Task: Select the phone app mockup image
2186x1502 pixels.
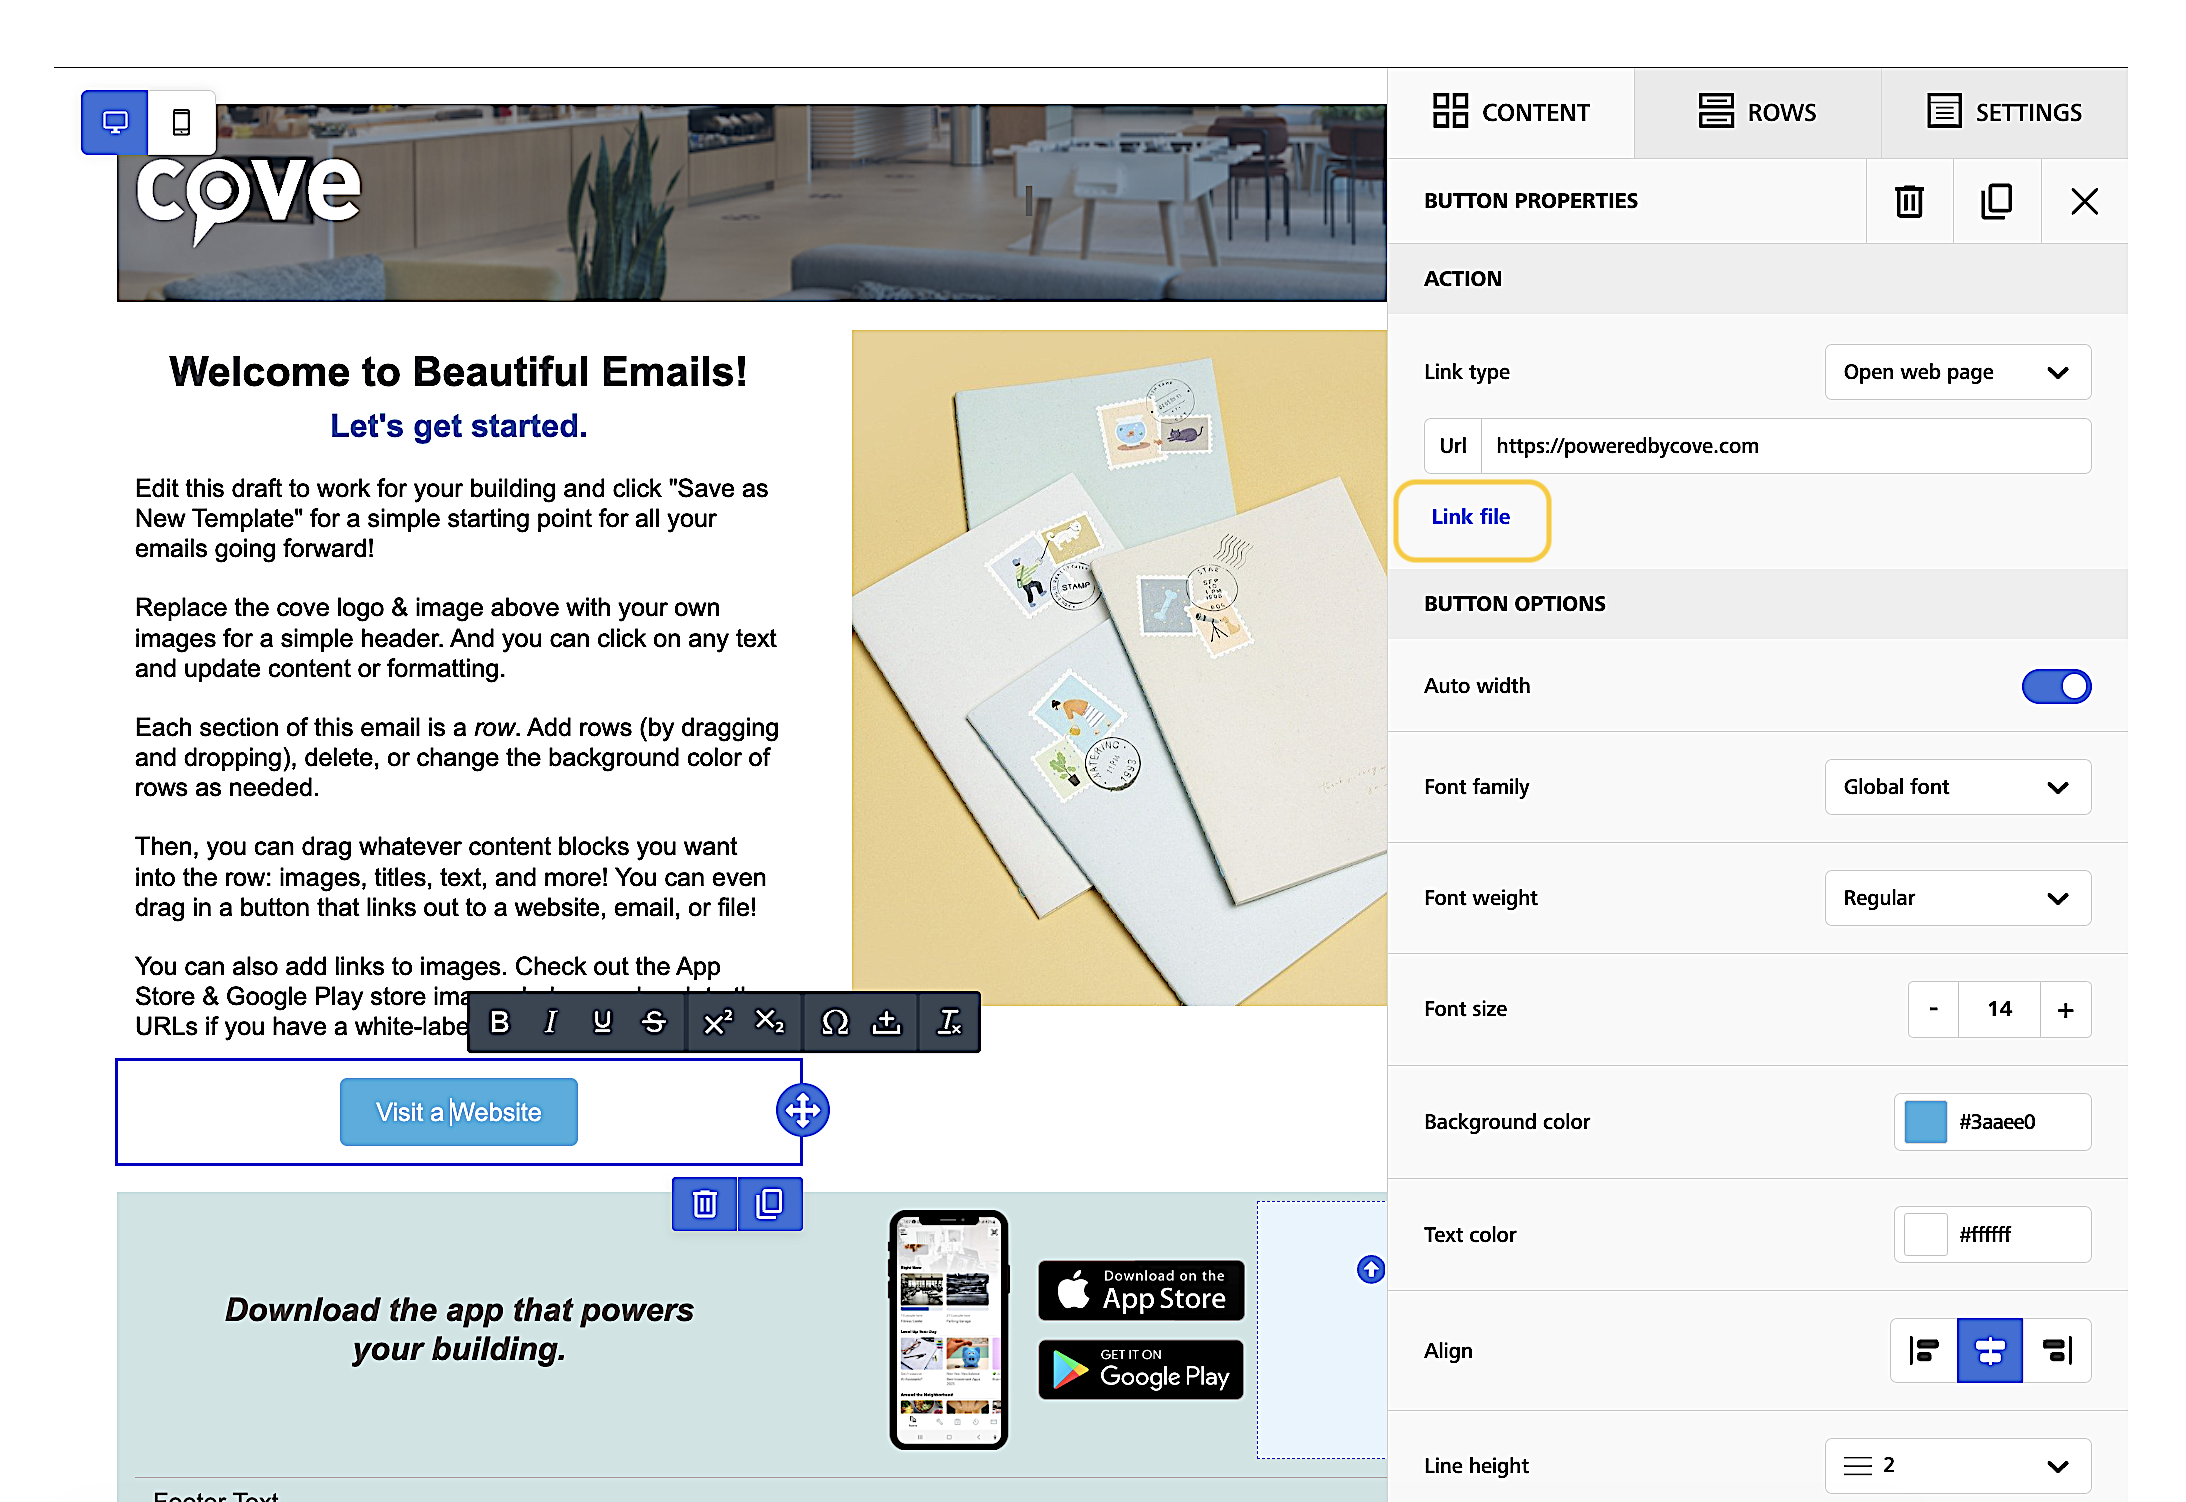Action: (948, 1330)
